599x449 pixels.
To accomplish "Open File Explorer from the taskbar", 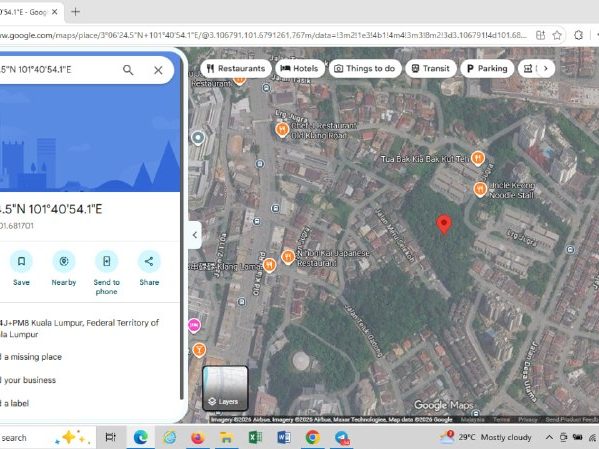I will click(226, 437).
